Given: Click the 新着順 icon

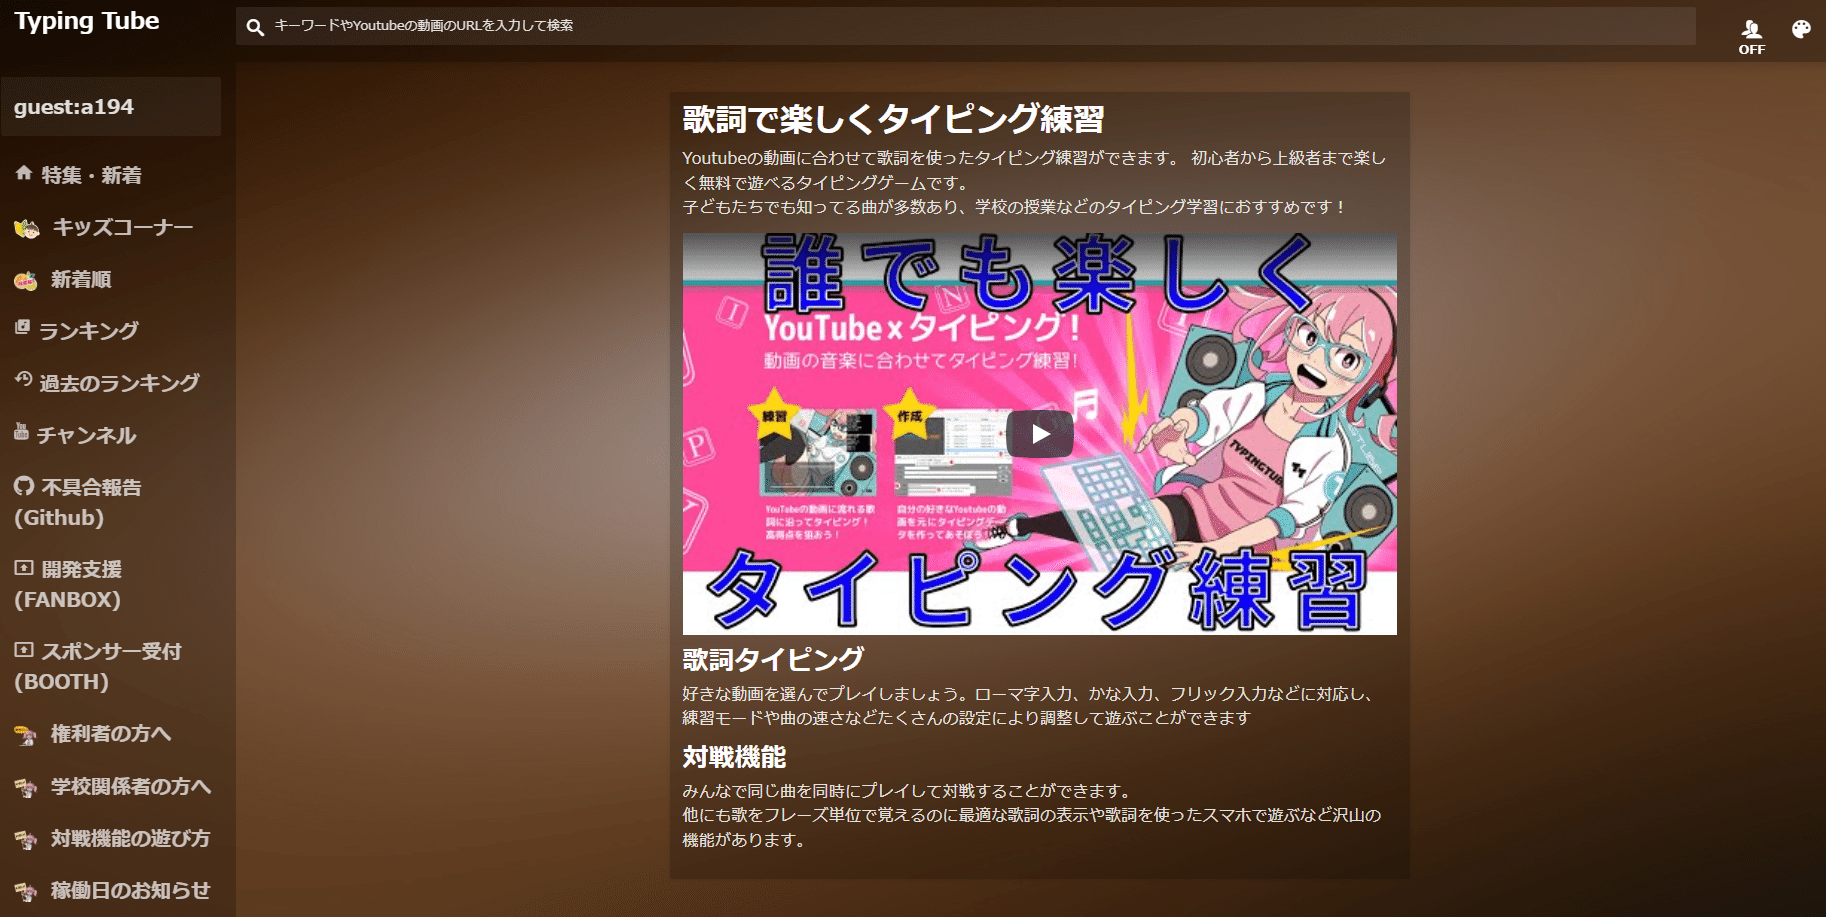Looking at the screenshot, I should tap(26, 281).
